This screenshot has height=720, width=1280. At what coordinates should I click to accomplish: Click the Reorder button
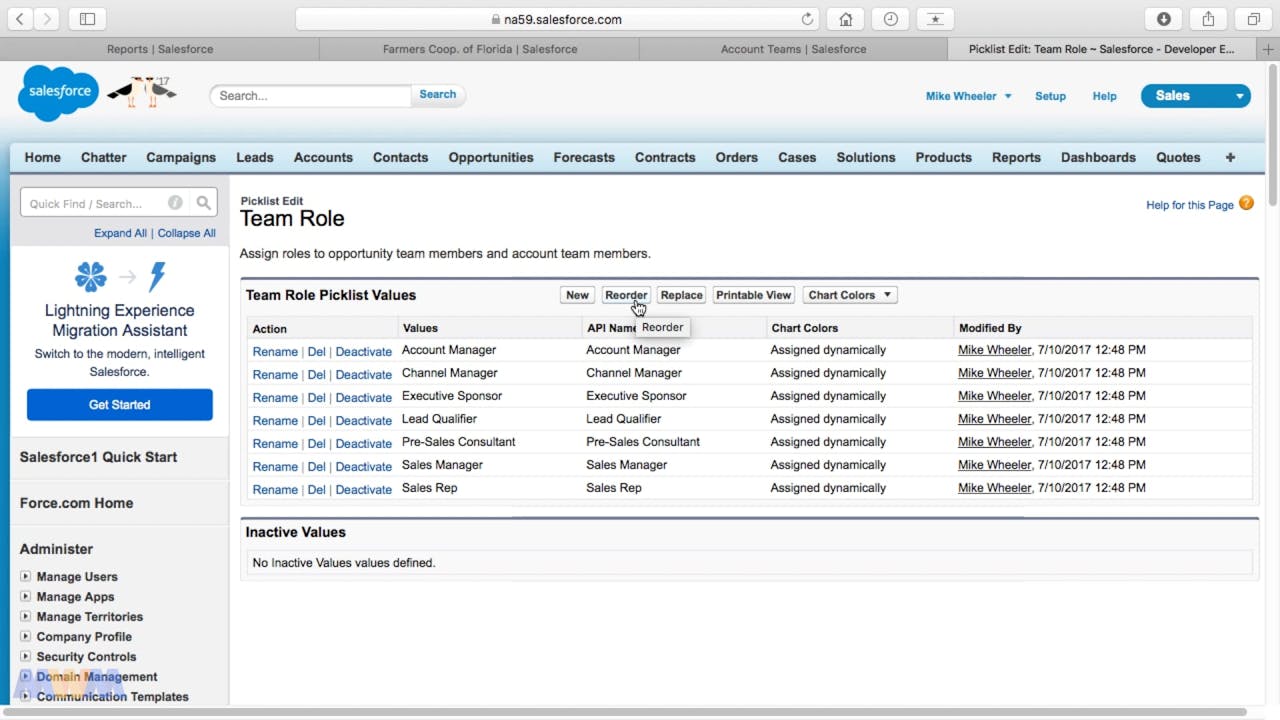626,295
